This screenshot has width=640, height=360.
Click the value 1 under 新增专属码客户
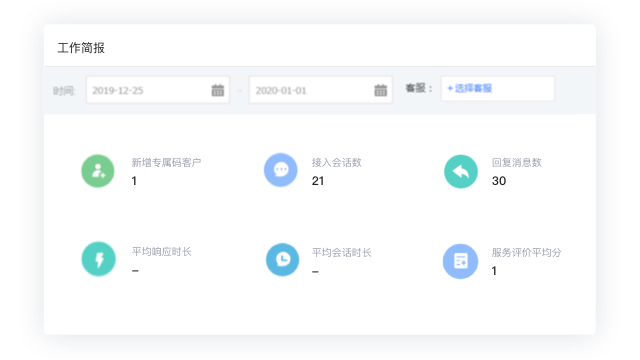pyautogui.click(x=134, y=181)
